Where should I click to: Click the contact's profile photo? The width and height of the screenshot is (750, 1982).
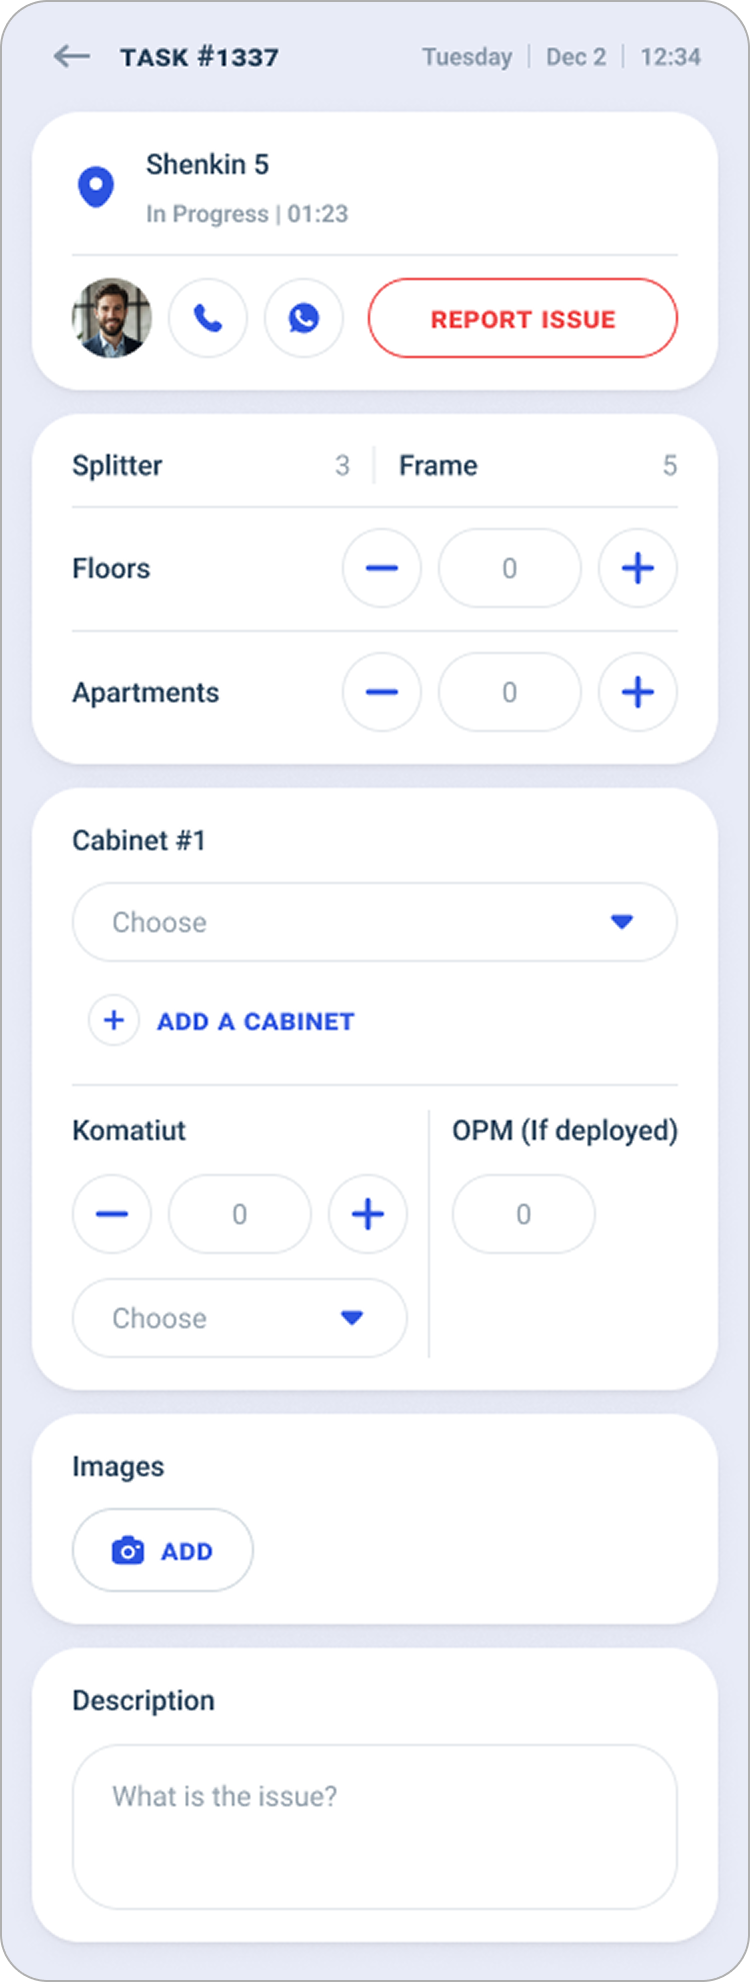pos(112,318)
